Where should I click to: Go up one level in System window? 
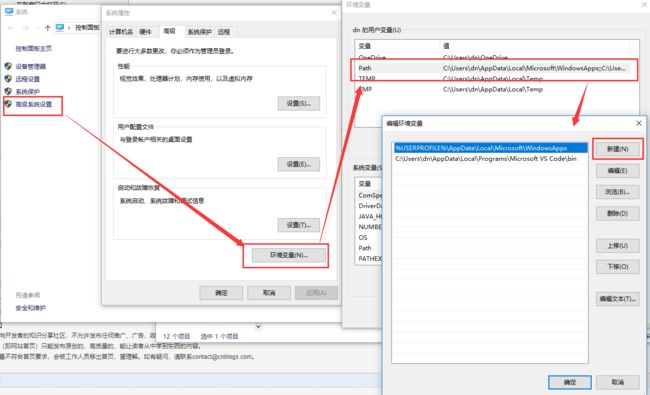(x=48, y=28)
